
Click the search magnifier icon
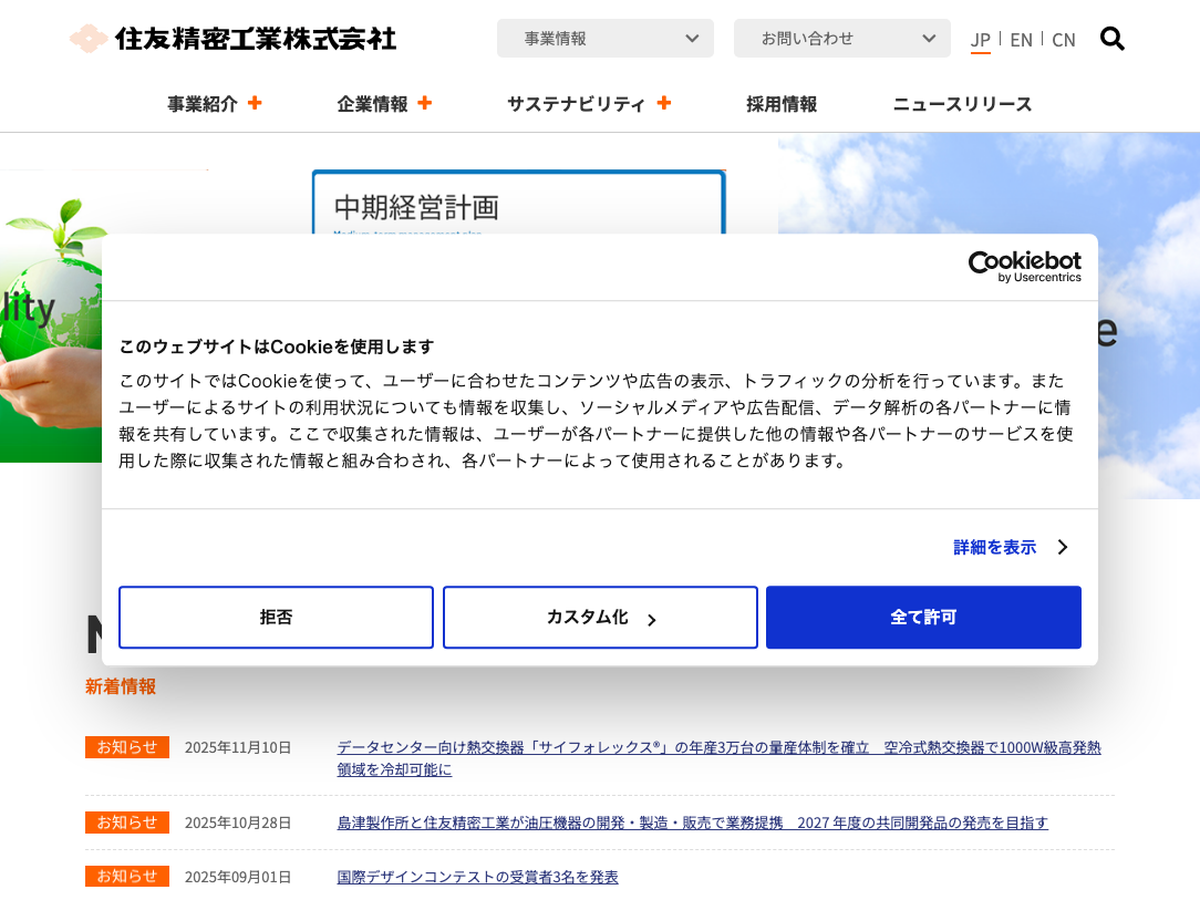click(1112, 39)
